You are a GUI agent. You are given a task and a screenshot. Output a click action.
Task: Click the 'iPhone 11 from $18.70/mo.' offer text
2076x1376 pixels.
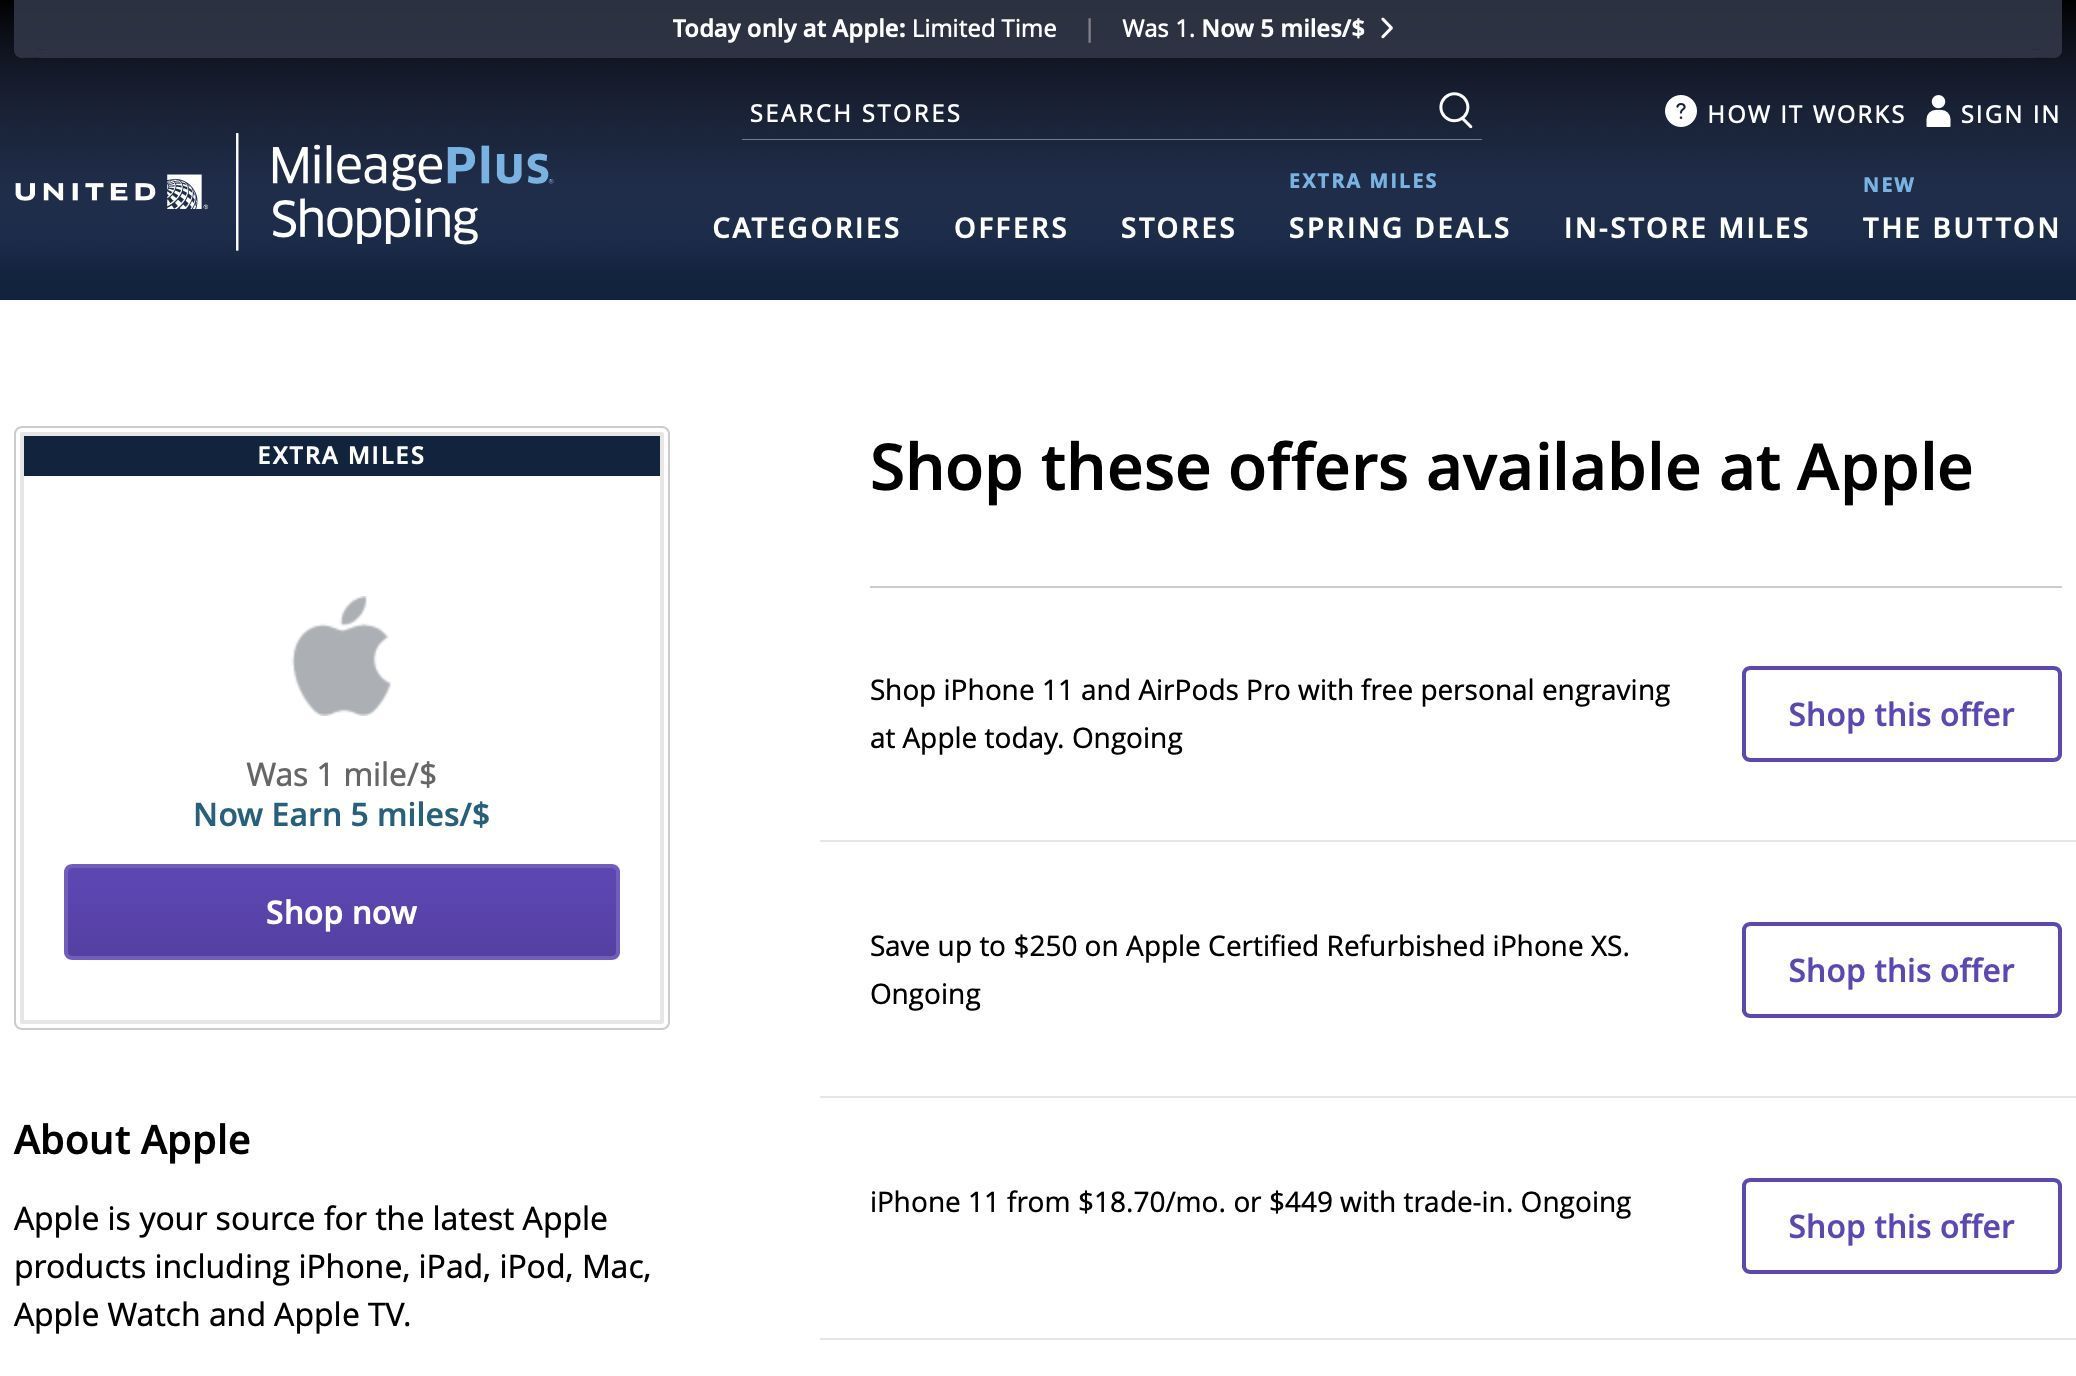[1250, 1202]
